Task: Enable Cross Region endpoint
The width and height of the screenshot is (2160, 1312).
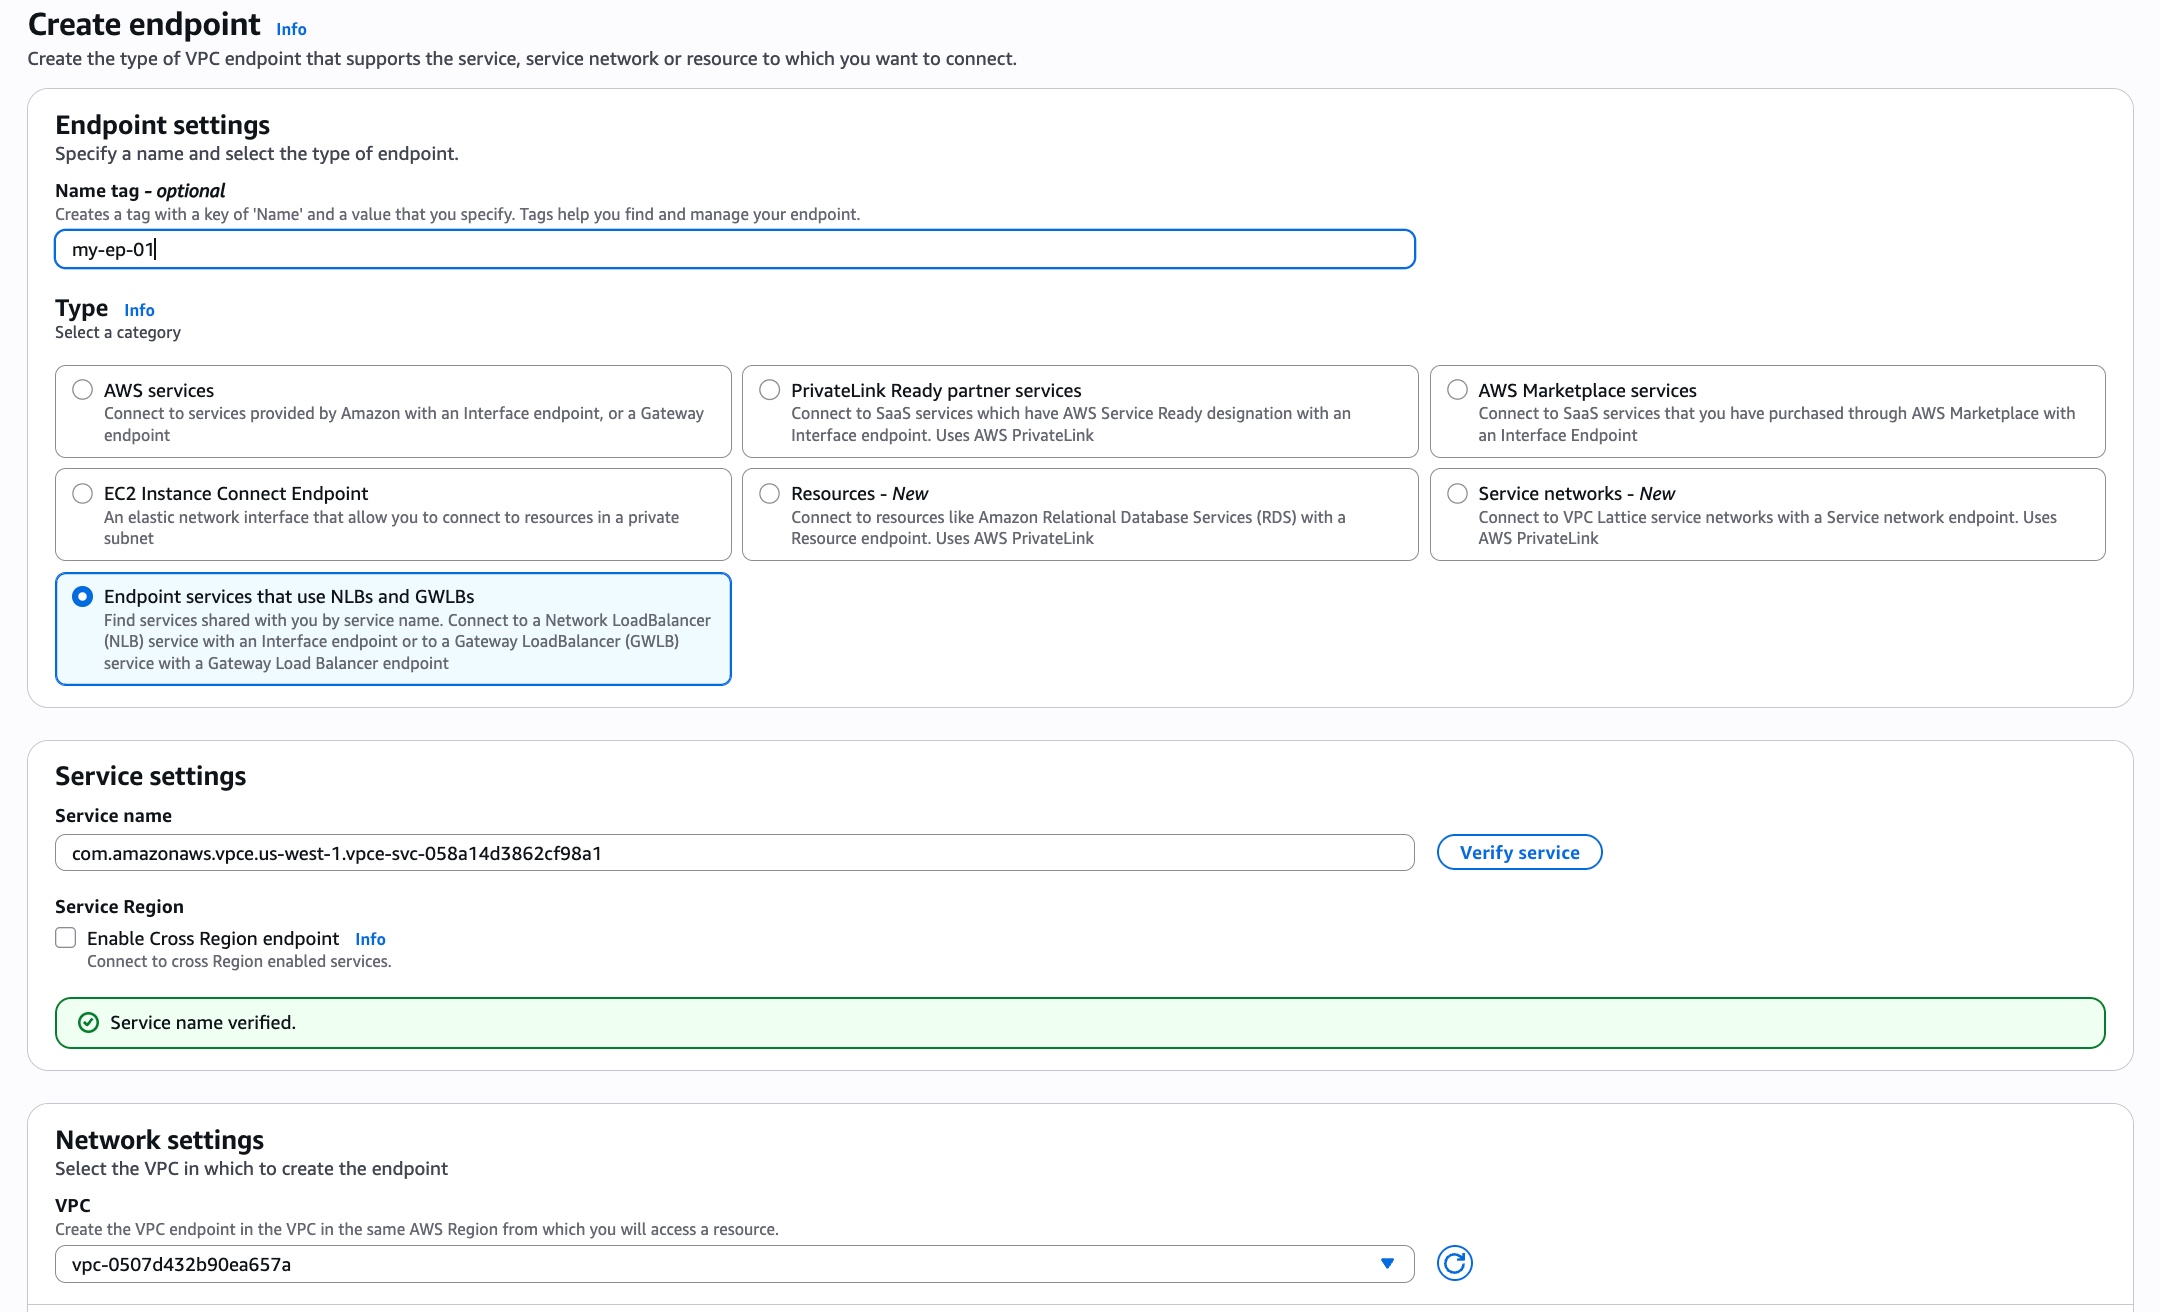Action: click(x=66, y=937)
